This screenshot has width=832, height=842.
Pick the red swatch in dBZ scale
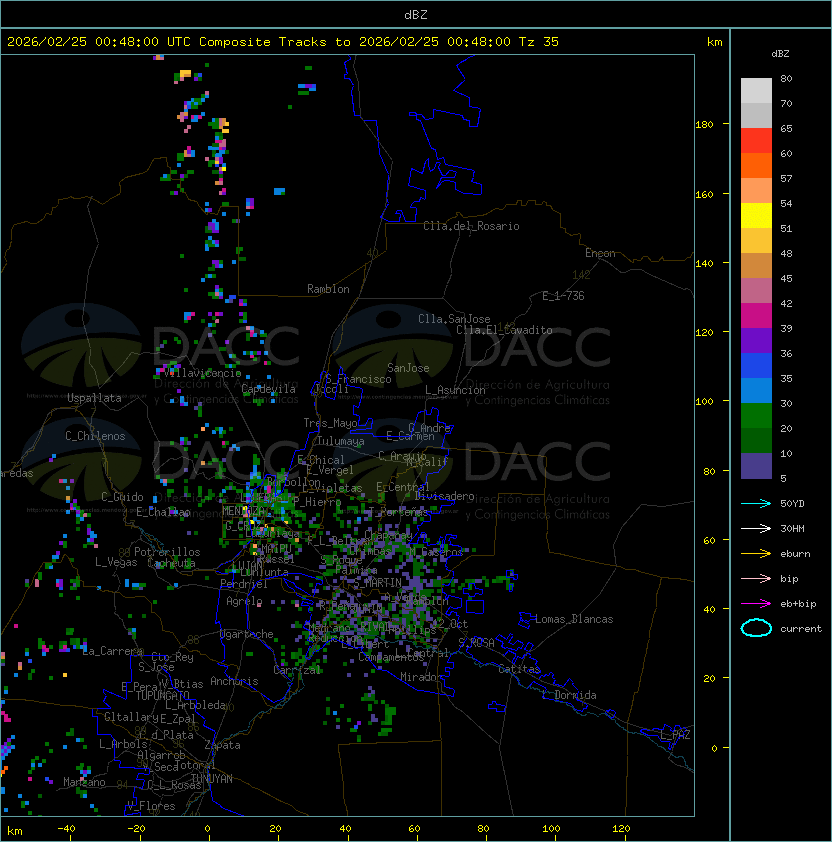756,141
